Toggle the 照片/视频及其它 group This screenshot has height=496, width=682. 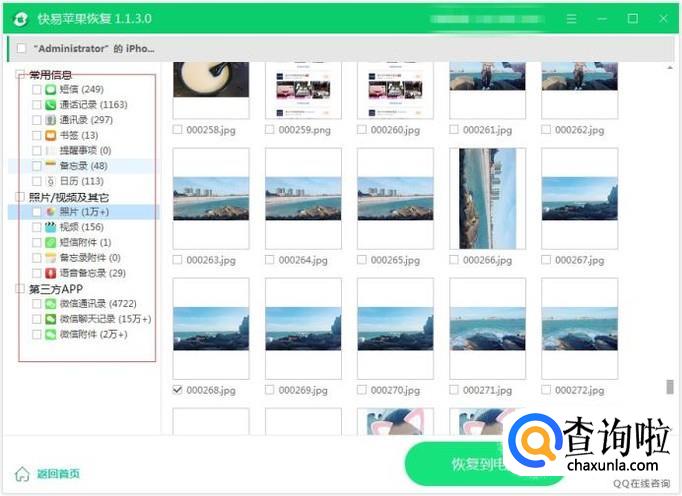coord(21,198)
